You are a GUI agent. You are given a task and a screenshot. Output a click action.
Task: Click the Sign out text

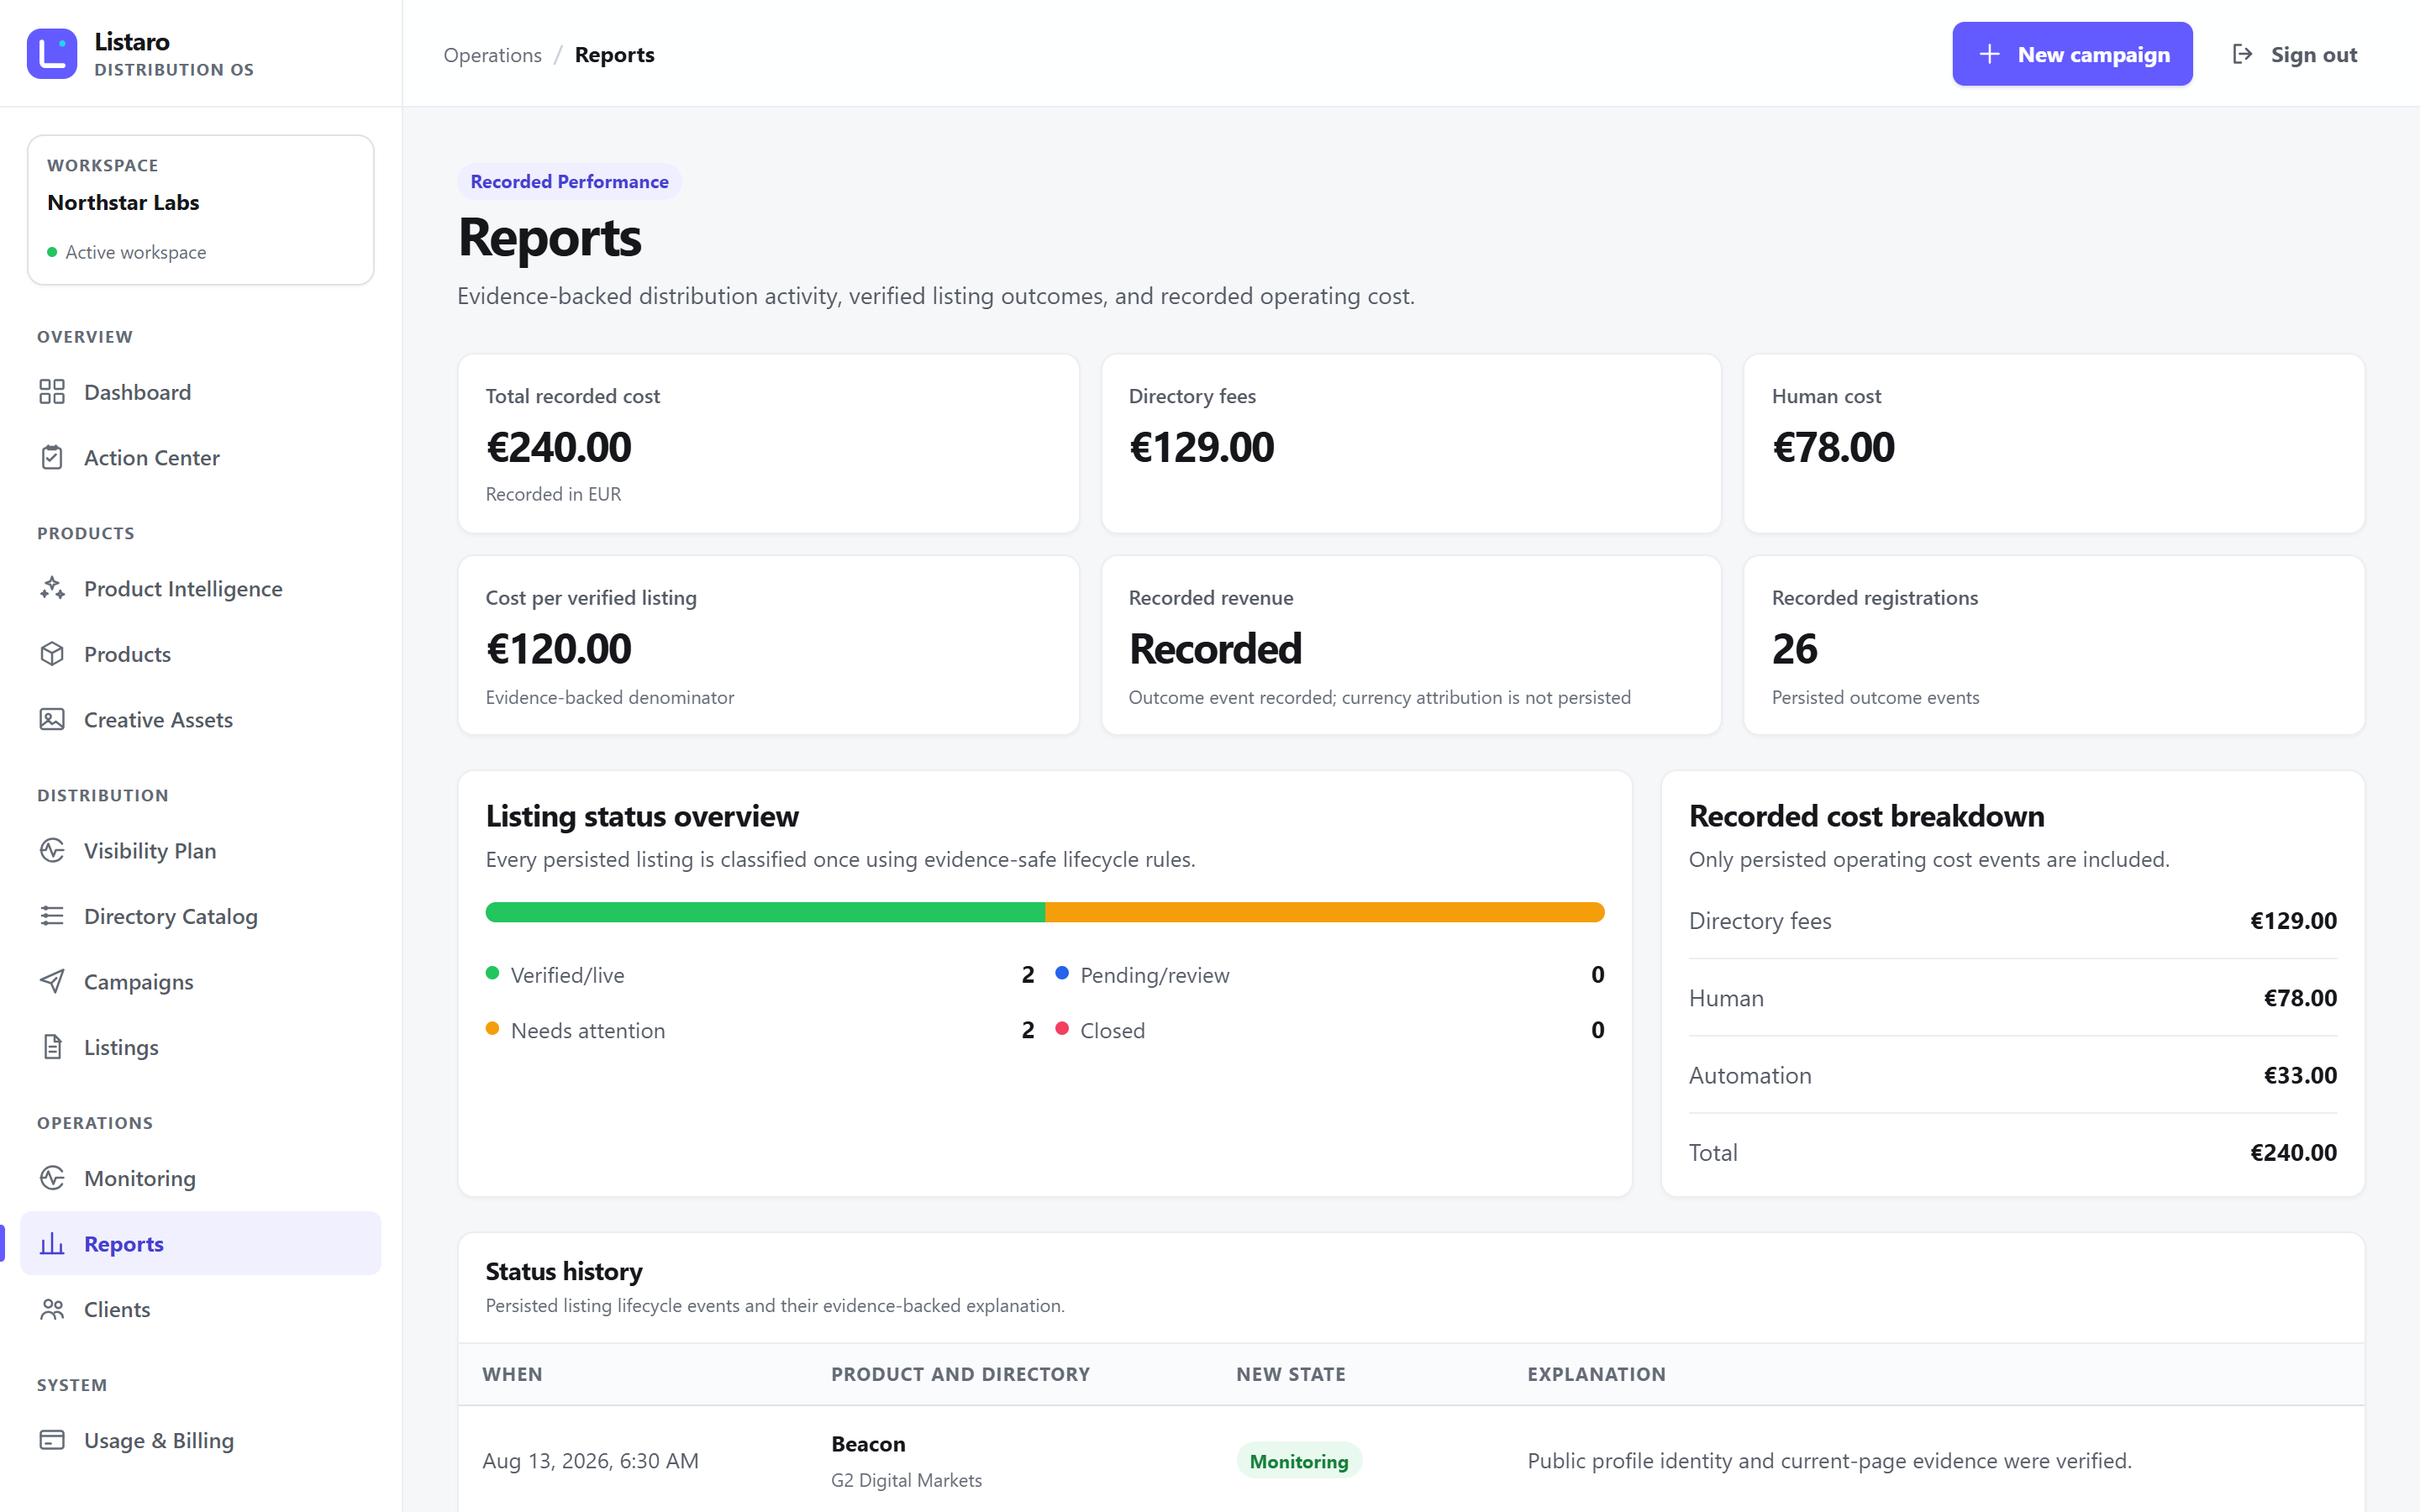point(2314,55)
